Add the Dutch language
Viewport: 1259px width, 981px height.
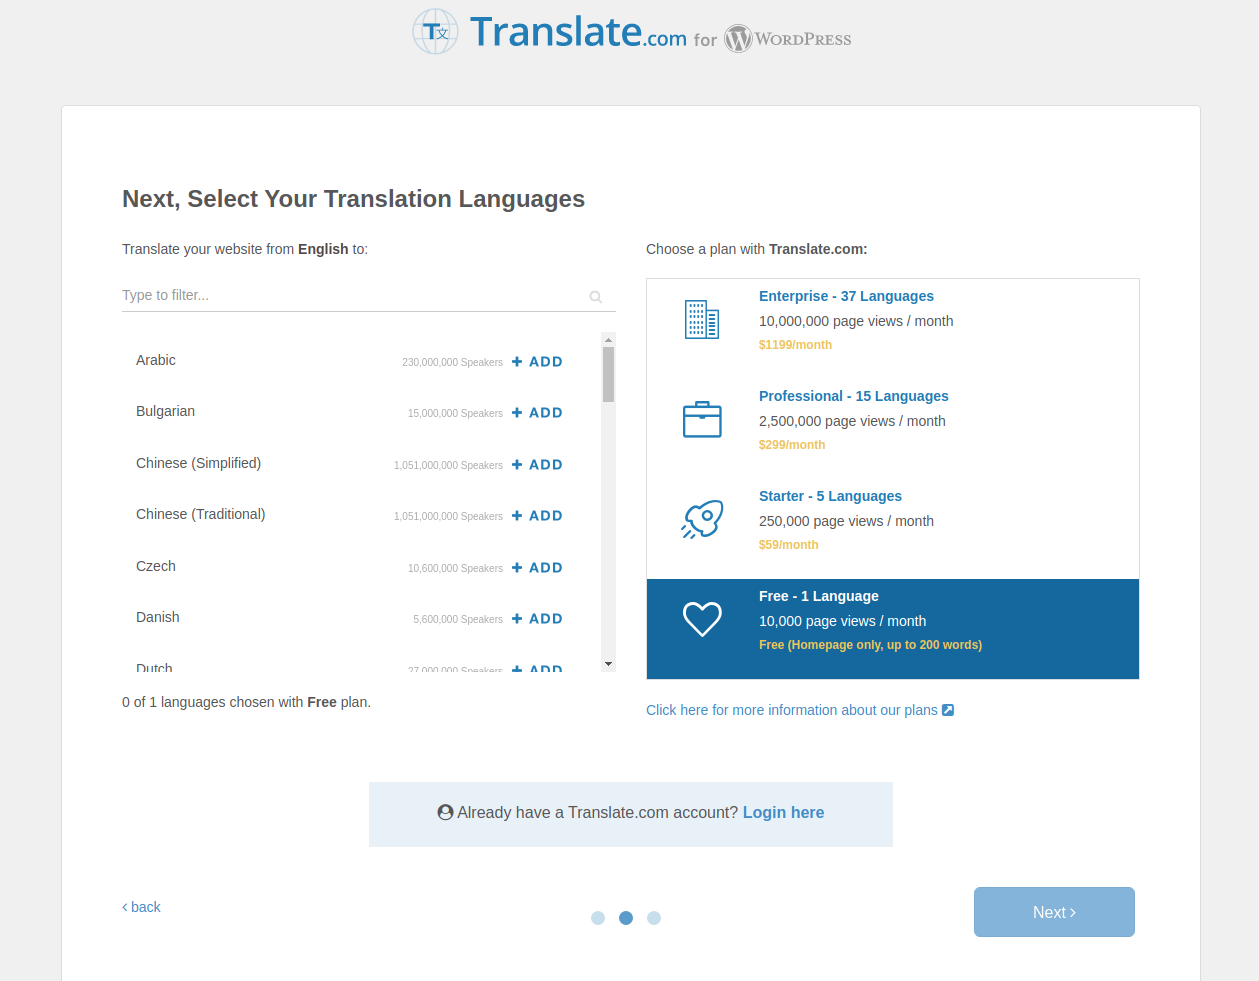pyautogui.click(x=537, y=668)
